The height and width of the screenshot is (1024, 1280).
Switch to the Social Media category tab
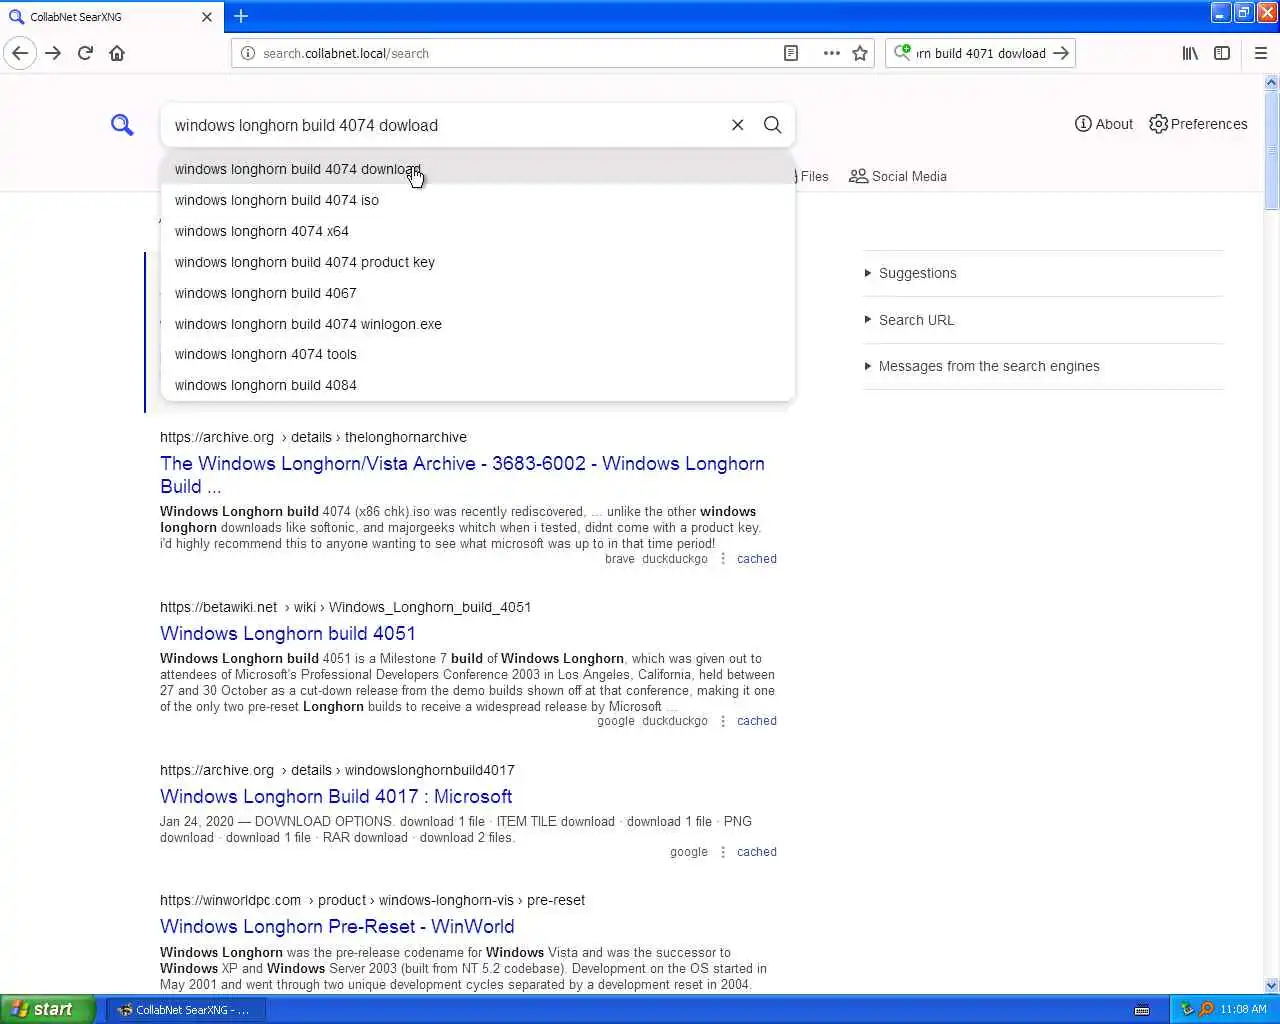point(898,176)
